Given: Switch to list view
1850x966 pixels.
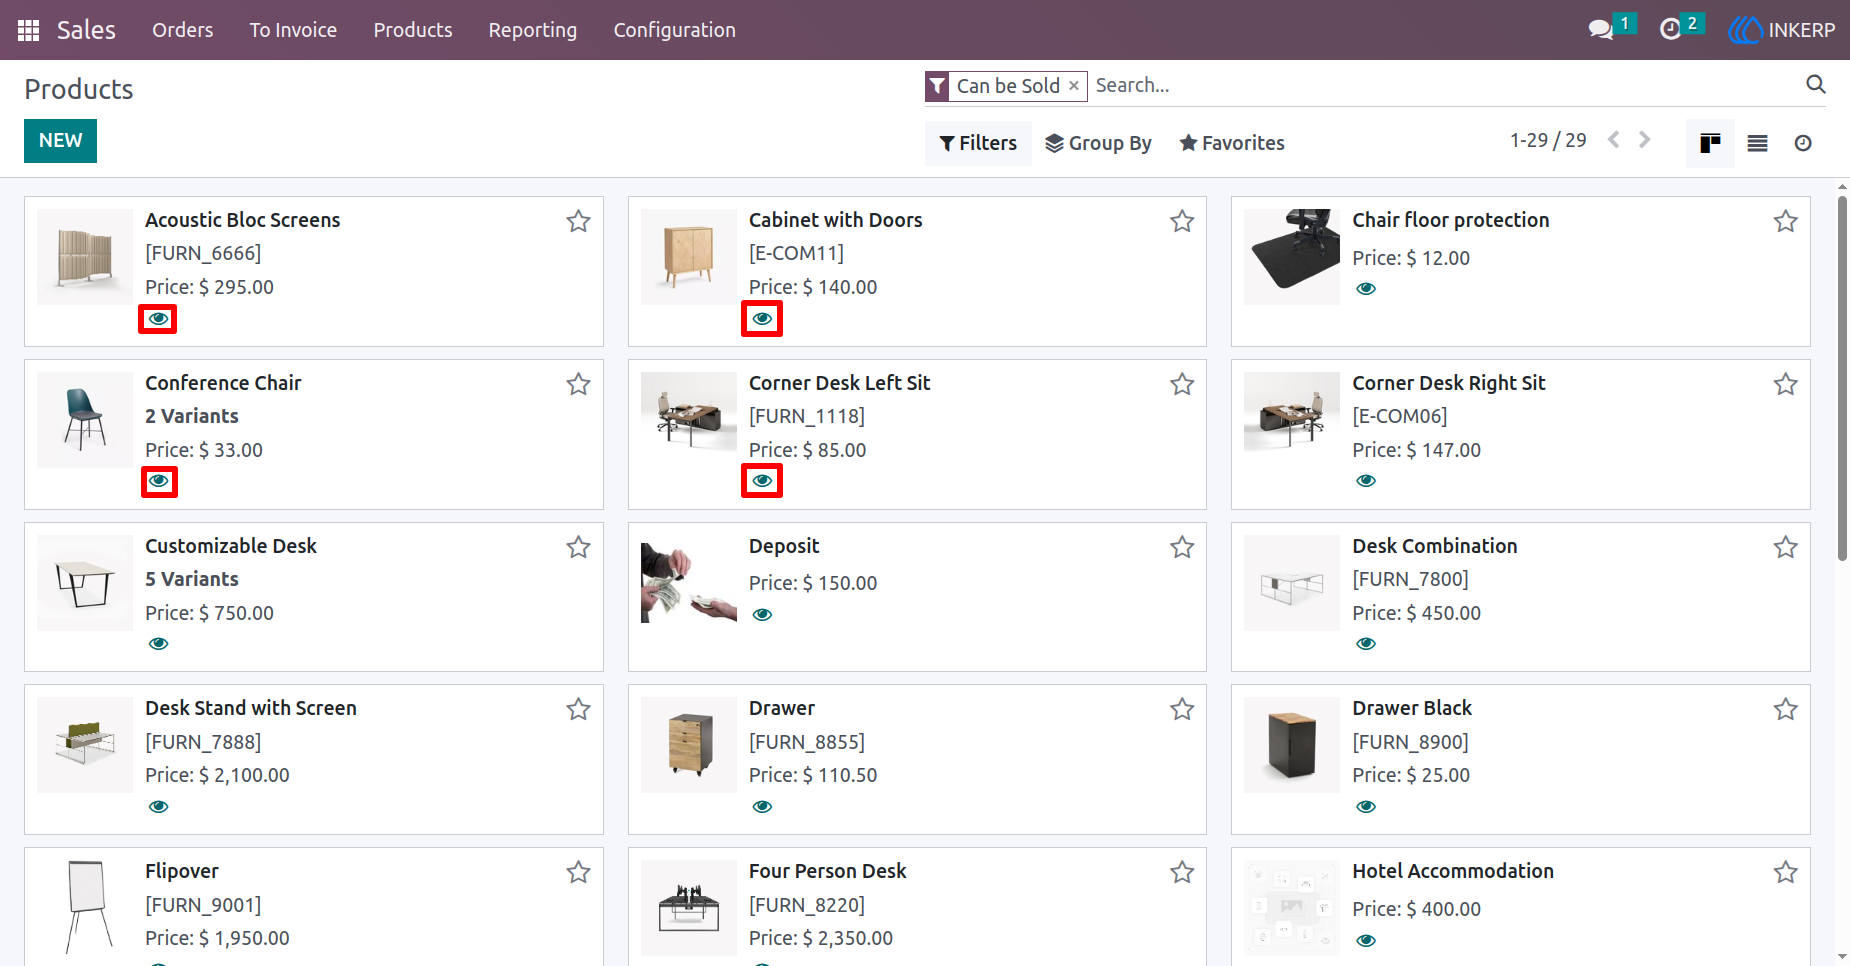Looking at the screenshot, I should pyautogui.click(x=1757, y=143).
